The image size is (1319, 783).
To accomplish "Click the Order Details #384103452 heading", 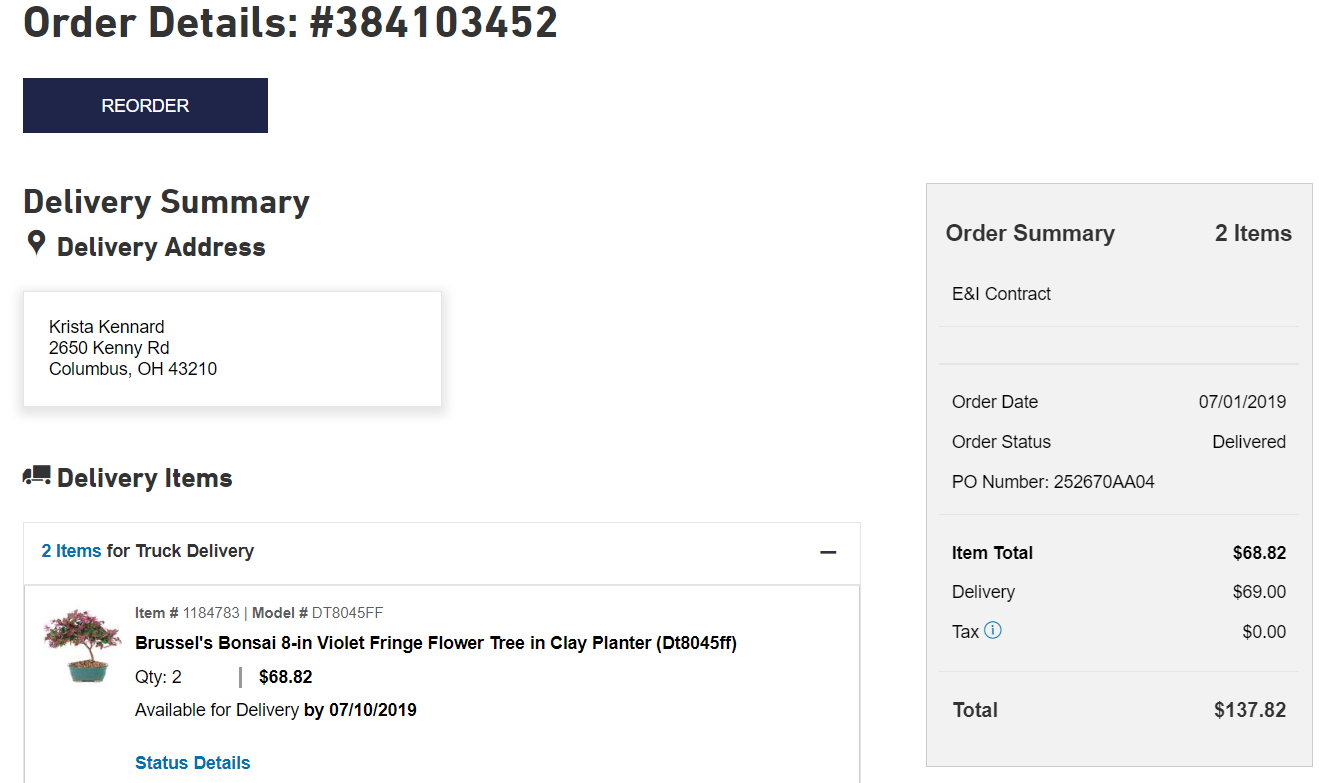I will [291, 22].
